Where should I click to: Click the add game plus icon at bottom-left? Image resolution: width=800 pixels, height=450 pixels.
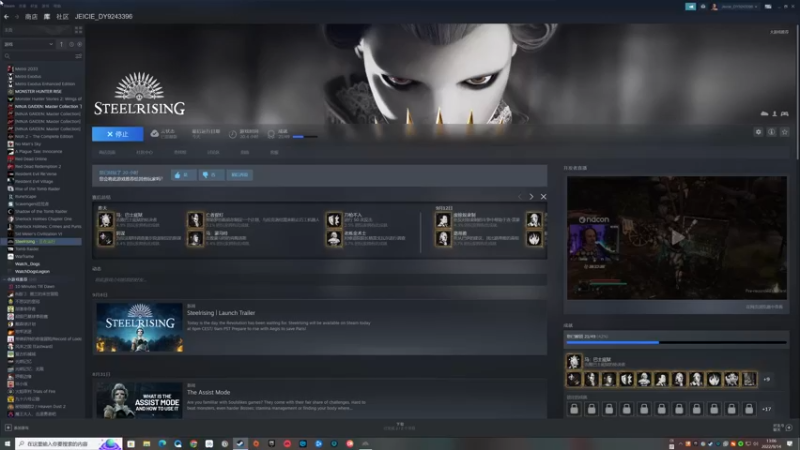point(8,428)
